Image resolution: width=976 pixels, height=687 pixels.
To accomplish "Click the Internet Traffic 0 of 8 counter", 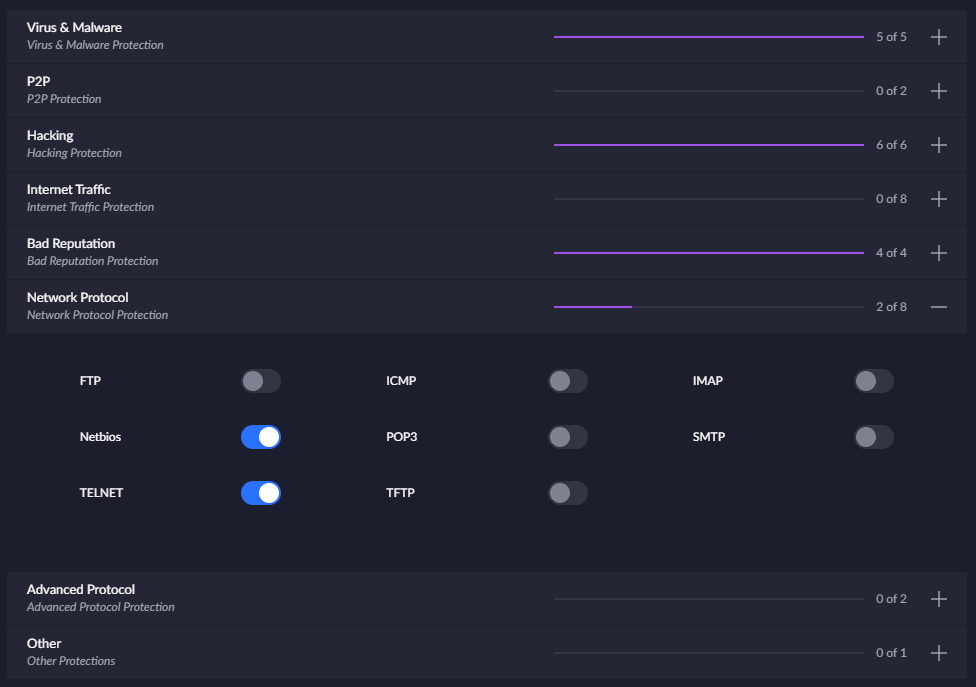I will pyautogui.click(x=891, y=199).
